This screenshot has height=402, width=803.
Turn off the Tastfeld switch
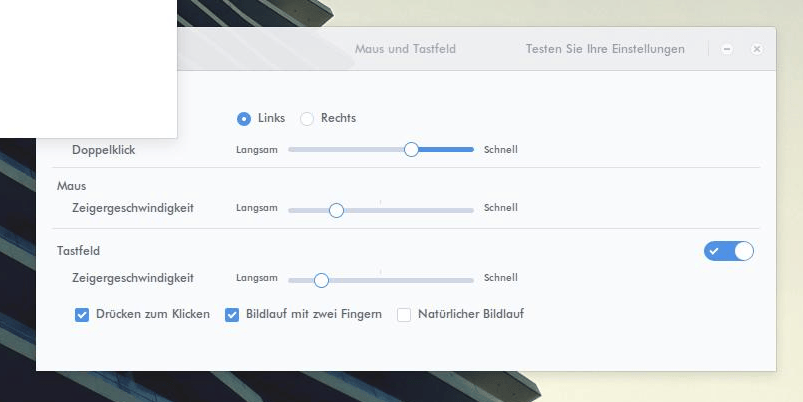[728, 251]
